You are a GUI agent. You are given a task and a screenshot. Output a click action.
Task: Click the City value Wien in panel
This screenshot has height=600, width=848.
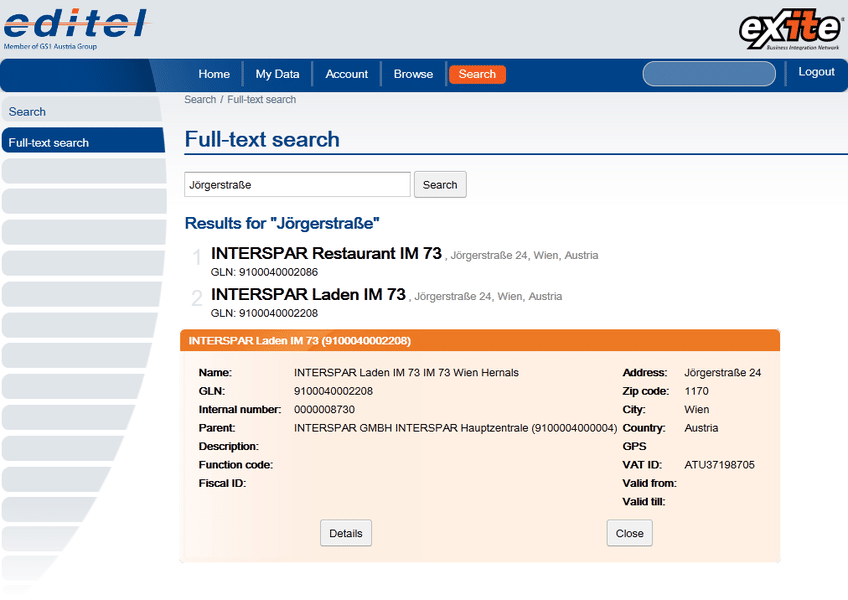[697, 410]
